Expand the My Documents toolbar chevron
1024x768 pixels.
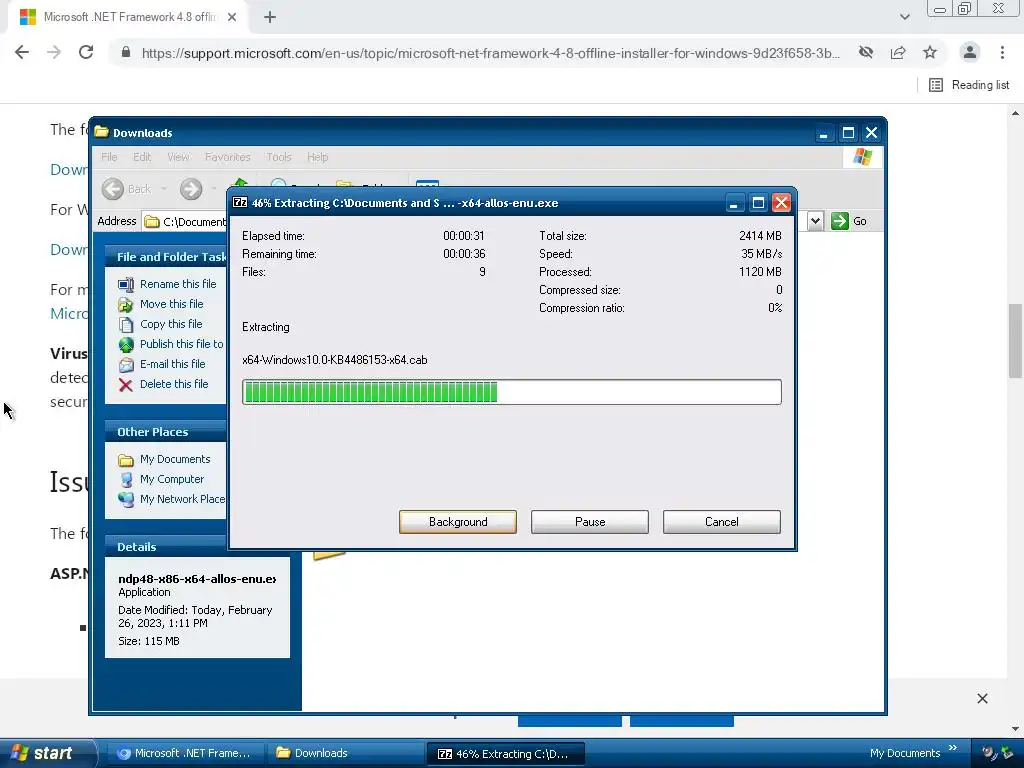[x=953, y=748]
